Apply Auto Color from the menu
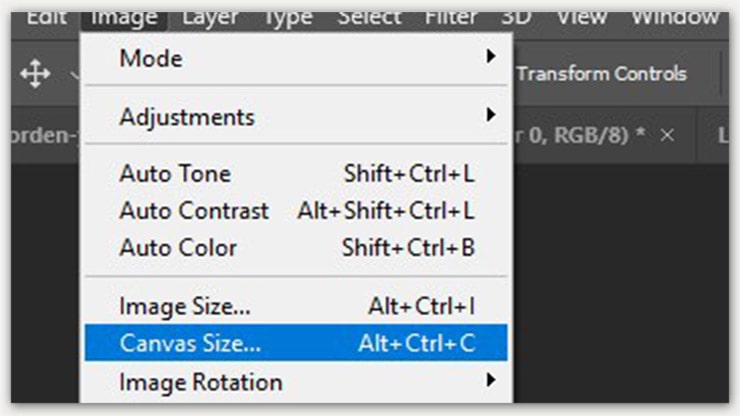This screenshot has width=740, height=416. pos(178,247)
